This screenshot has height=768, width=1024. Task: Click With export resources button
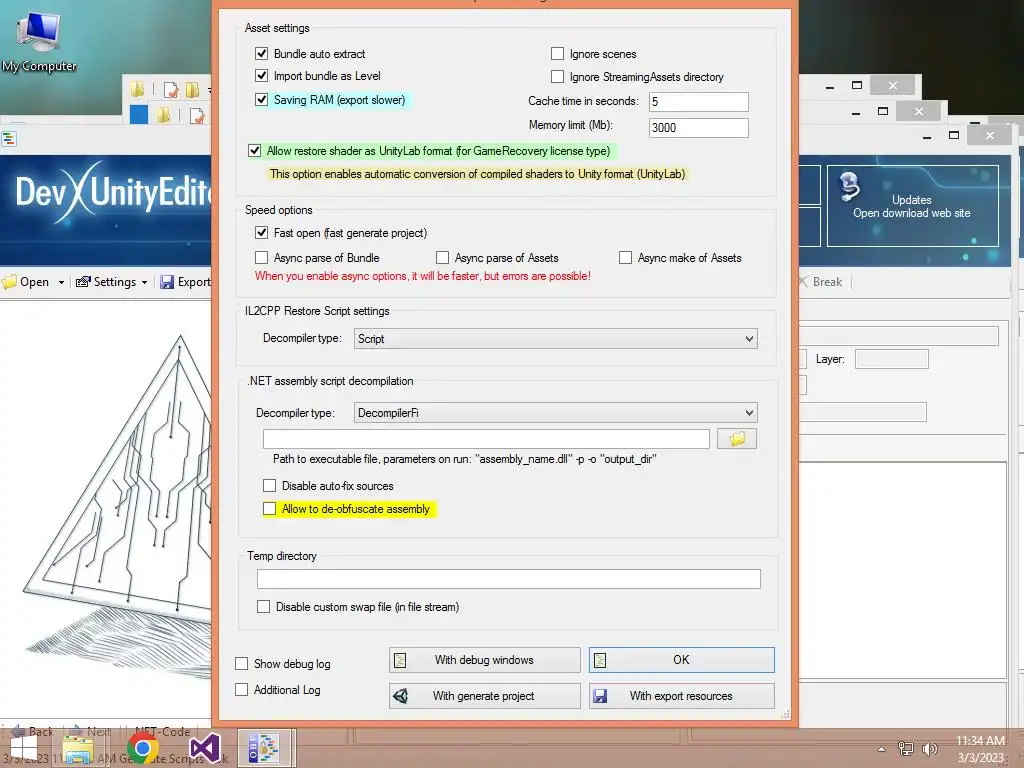pyautogui.click(x=682, y=696)
